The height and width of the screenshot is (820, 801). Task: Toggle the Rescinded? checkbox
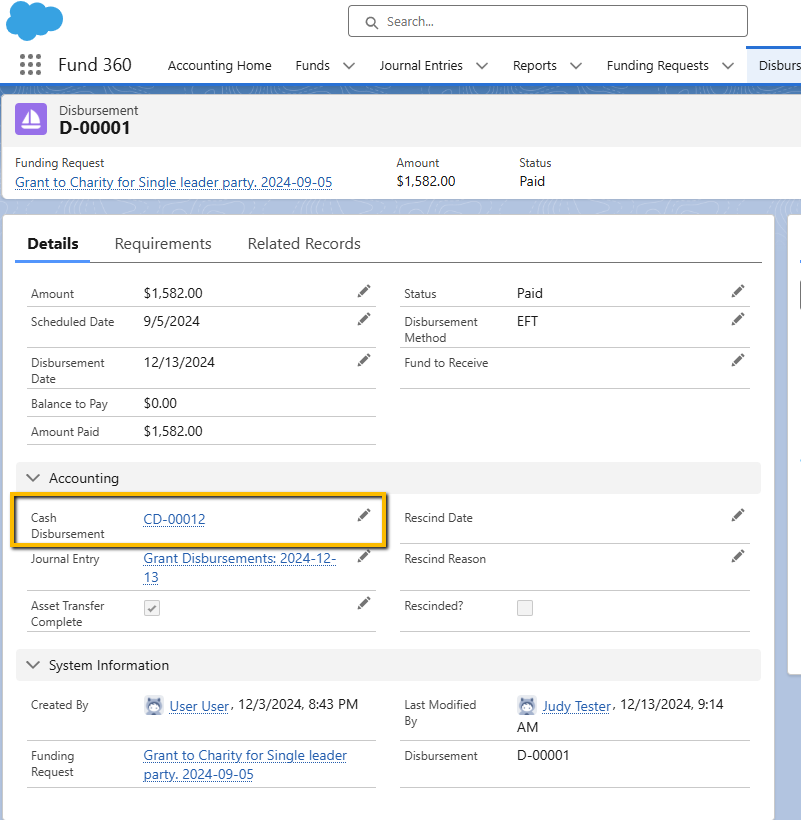point(525,608)
